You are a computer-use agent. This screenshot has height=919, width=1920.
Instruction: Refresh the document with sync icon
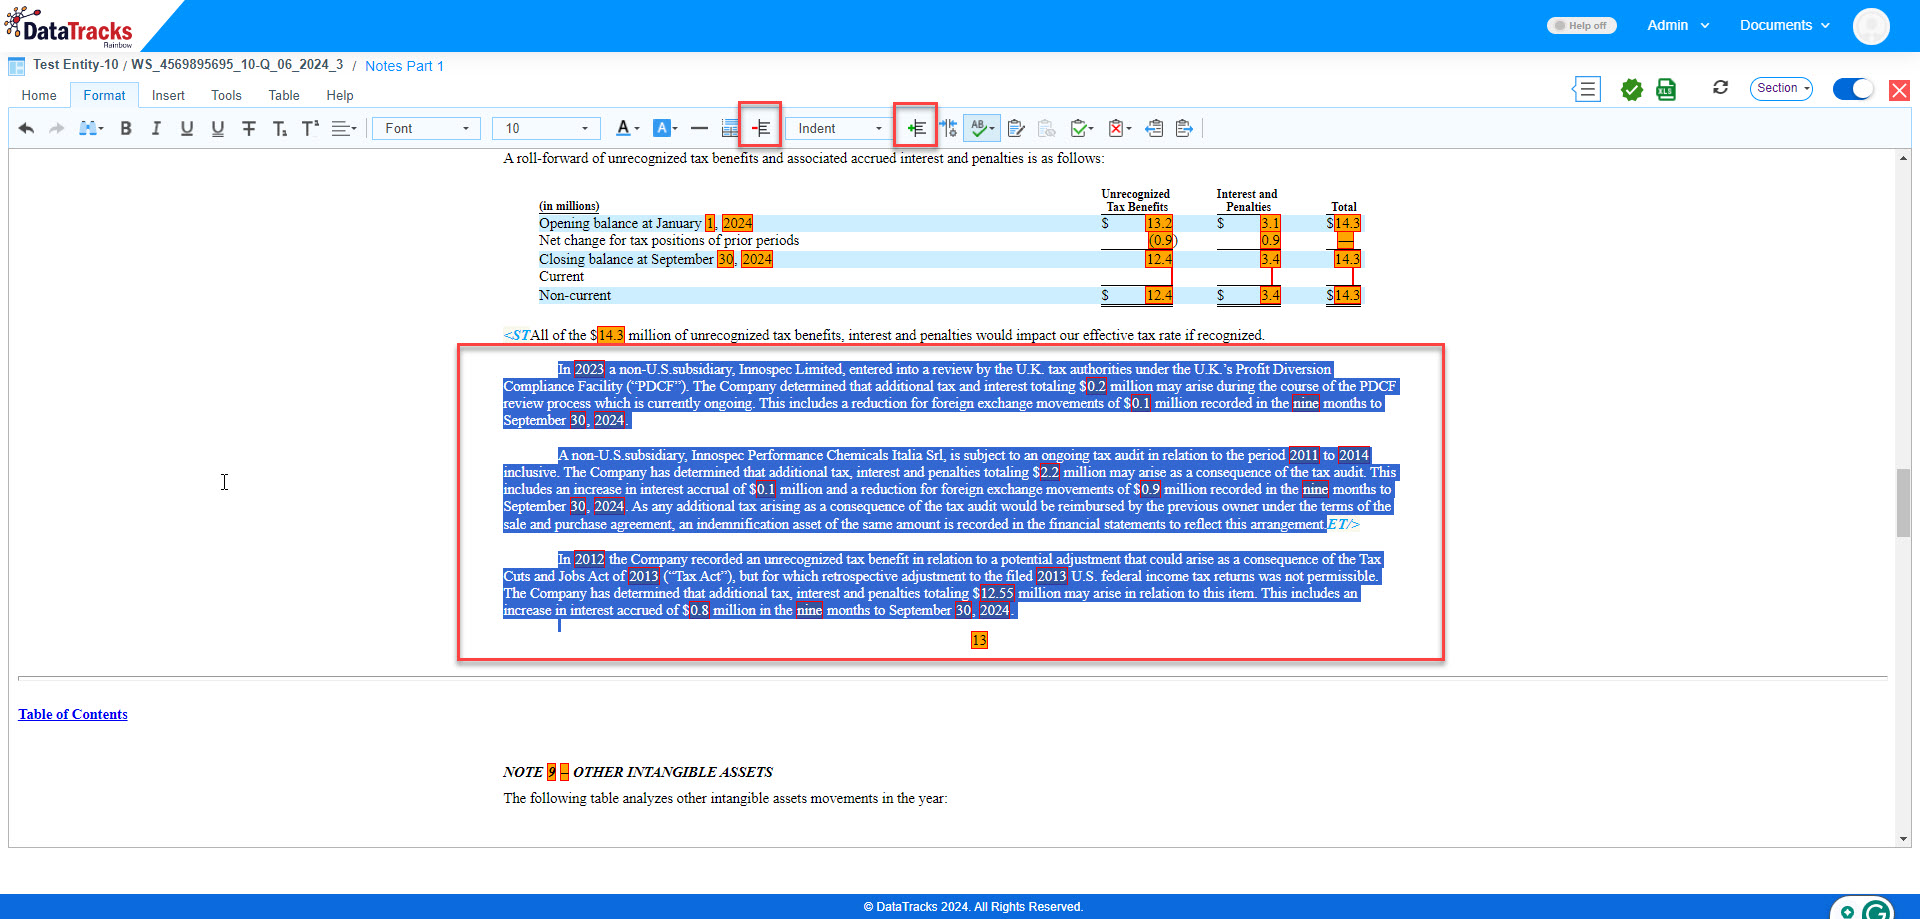(x=1720, y=88)
